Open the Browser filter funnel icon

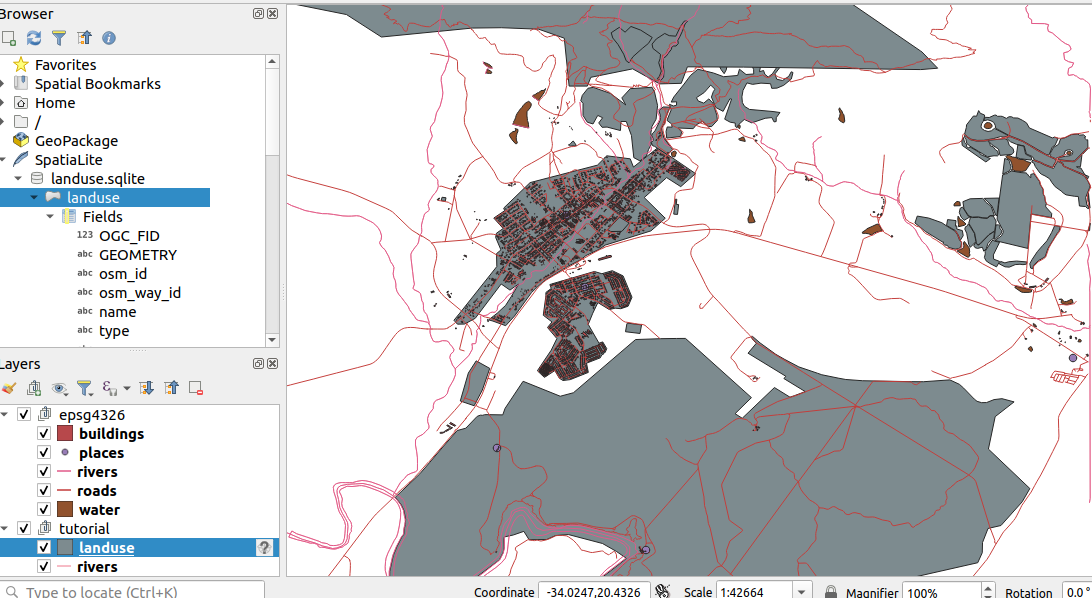[59, 38]
